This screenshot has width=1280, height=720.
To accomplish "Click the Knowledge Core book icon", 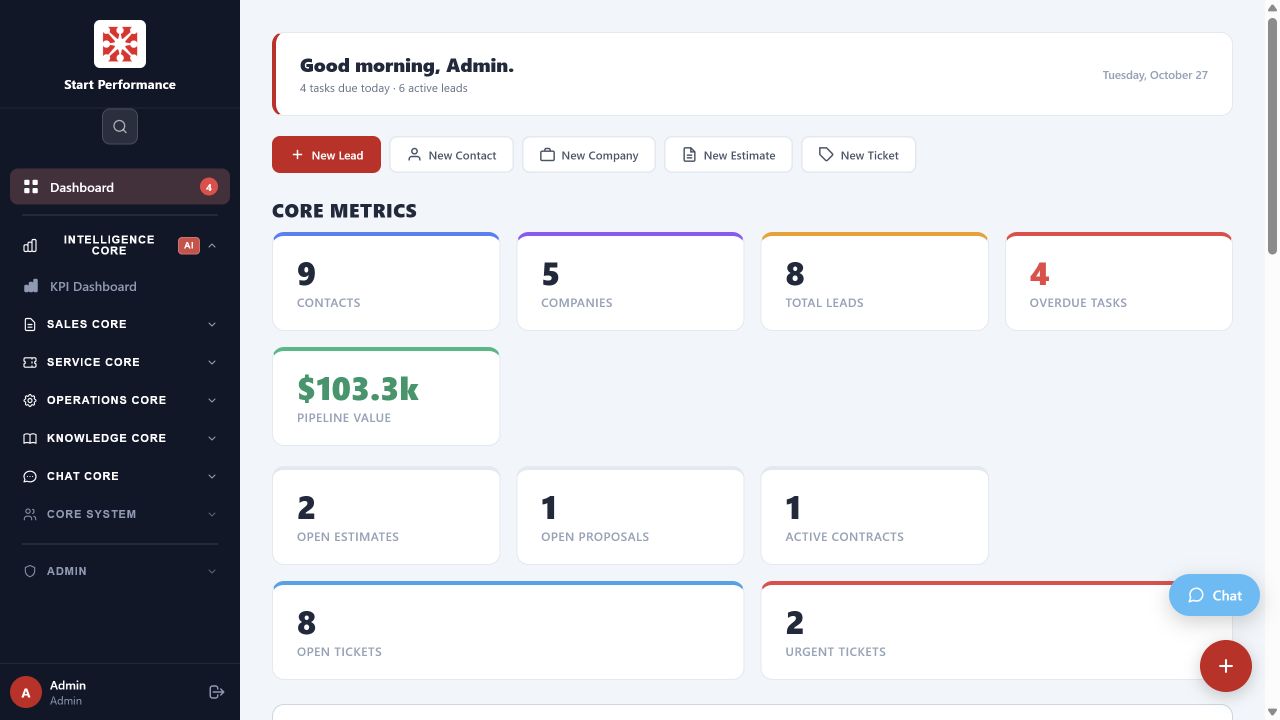I will click(30, 438).
